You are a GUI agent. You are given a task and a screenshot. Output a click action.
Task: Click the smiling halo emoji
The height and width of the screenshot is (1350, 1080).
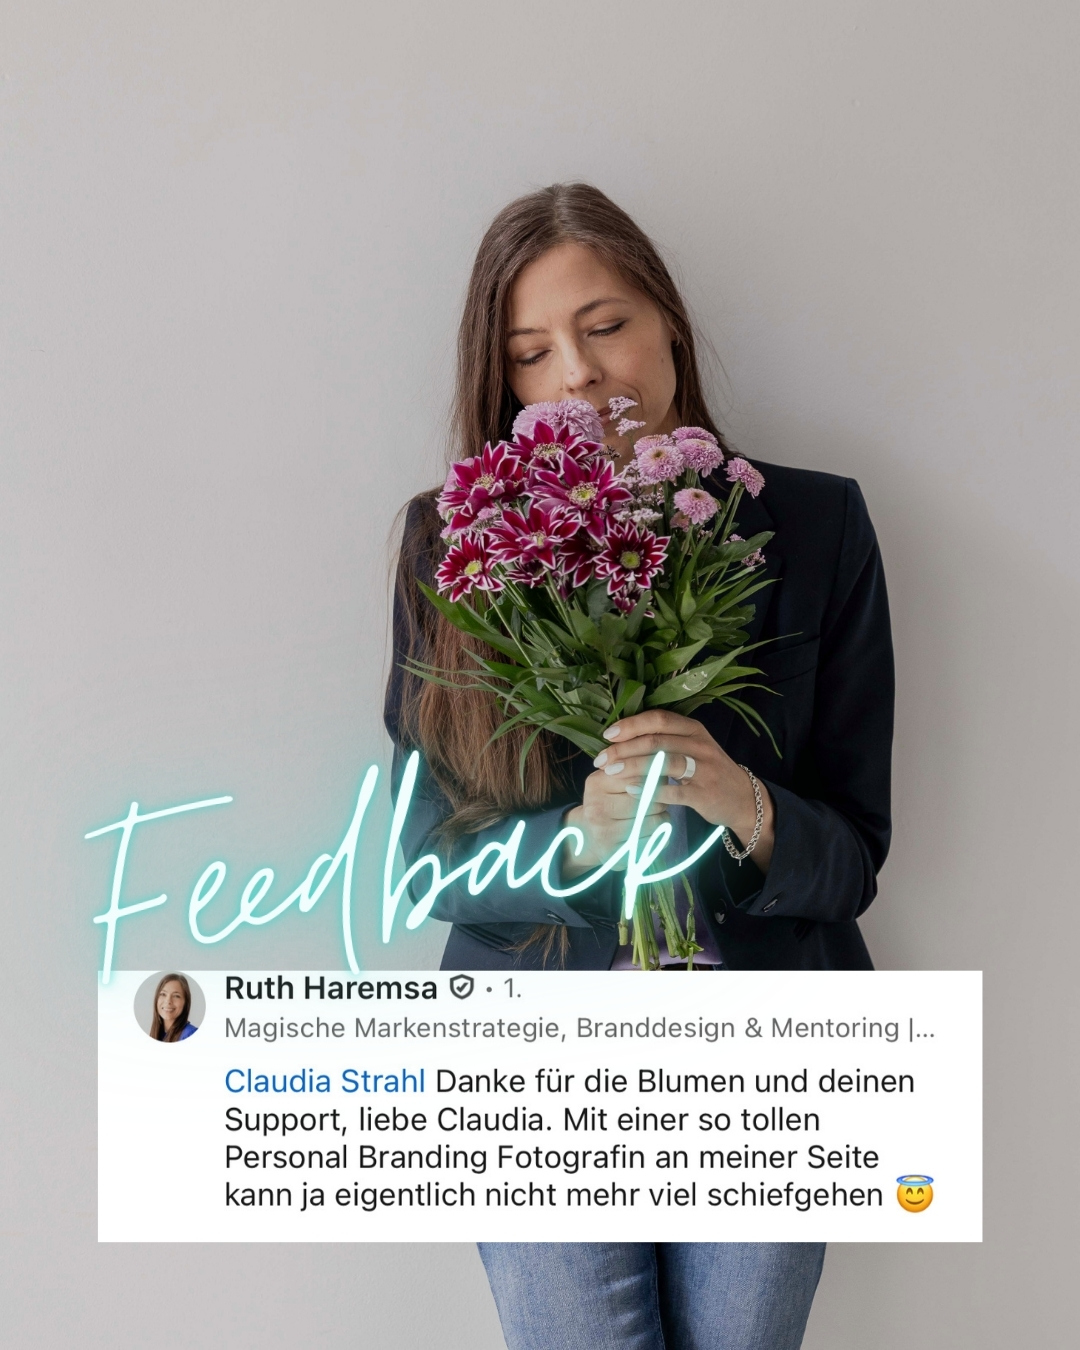[914, 1194]
